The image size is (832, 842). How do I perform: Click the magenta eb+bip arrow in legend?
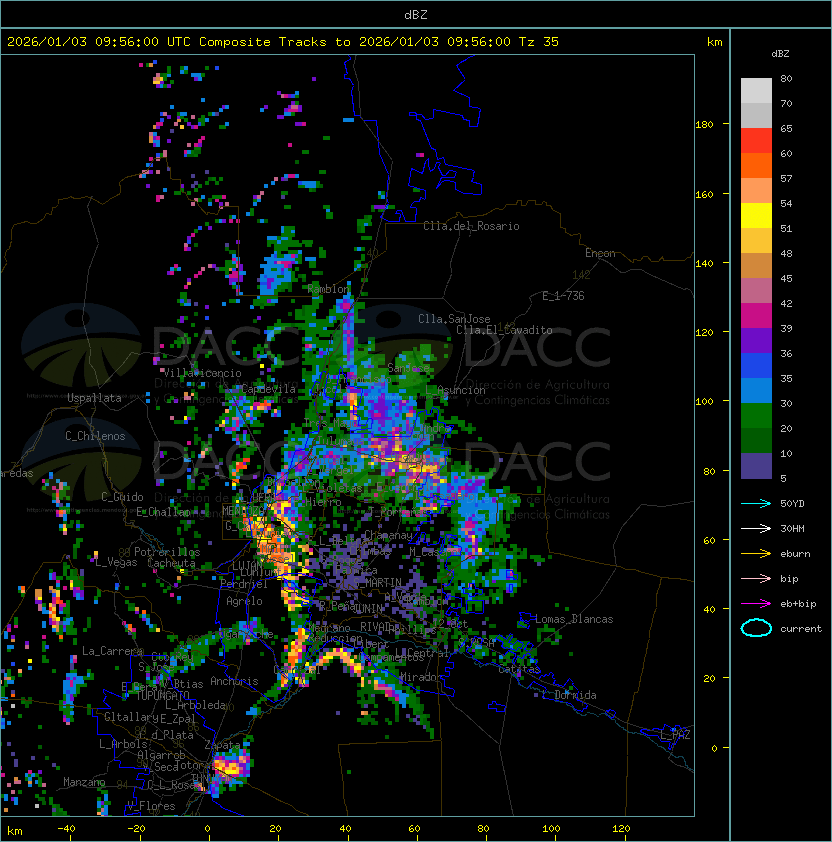point(756,604)
